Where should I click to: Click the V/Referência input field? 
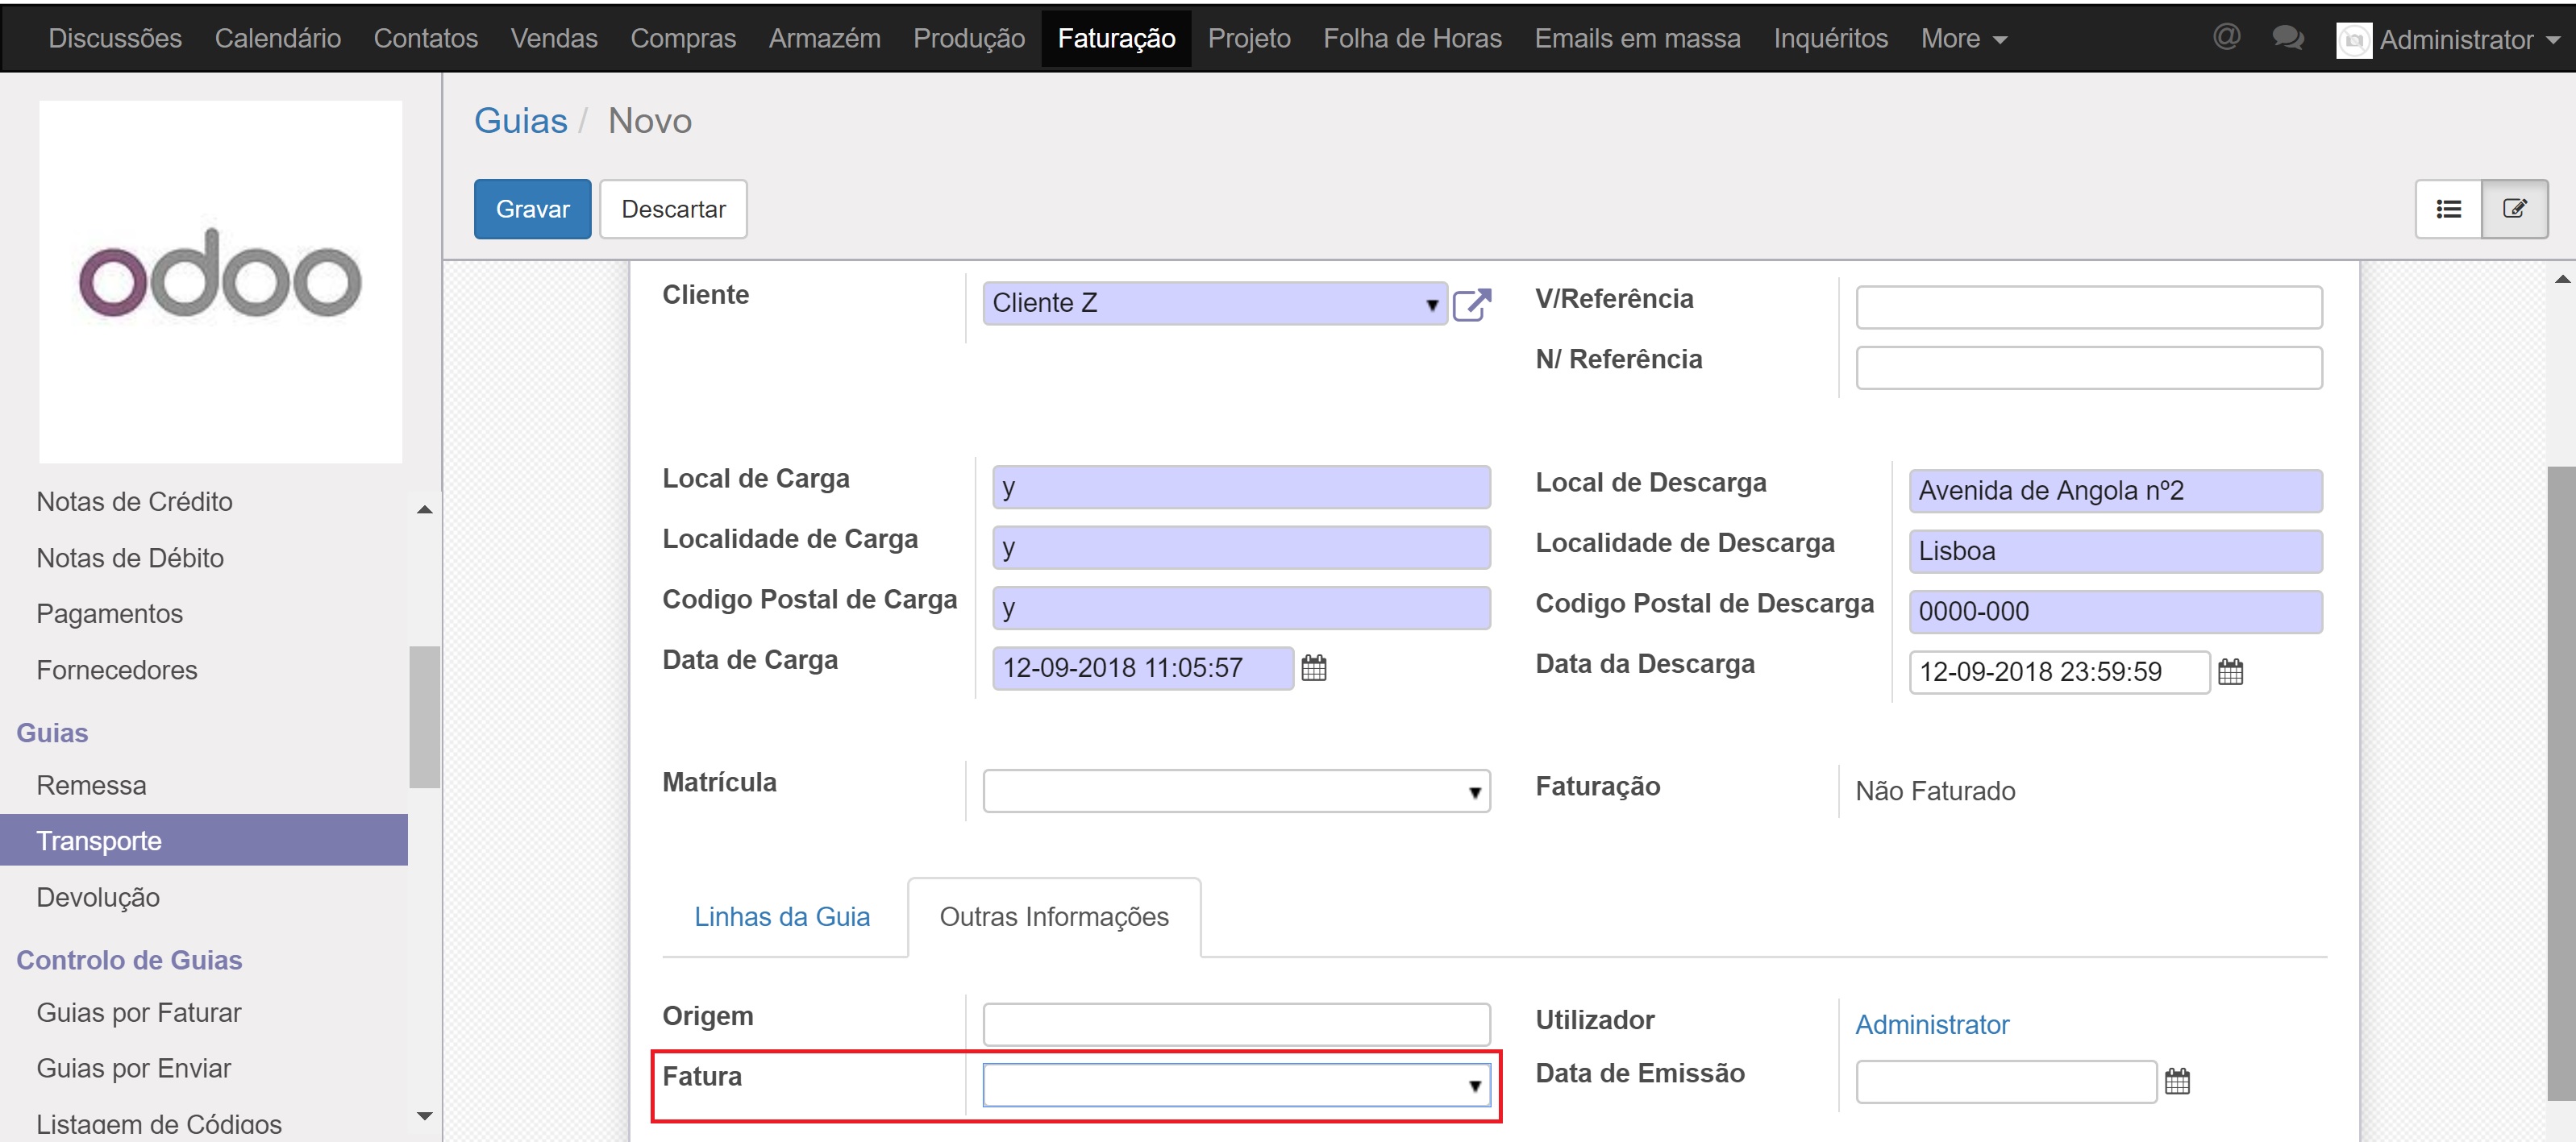(x=2088, y=307)
